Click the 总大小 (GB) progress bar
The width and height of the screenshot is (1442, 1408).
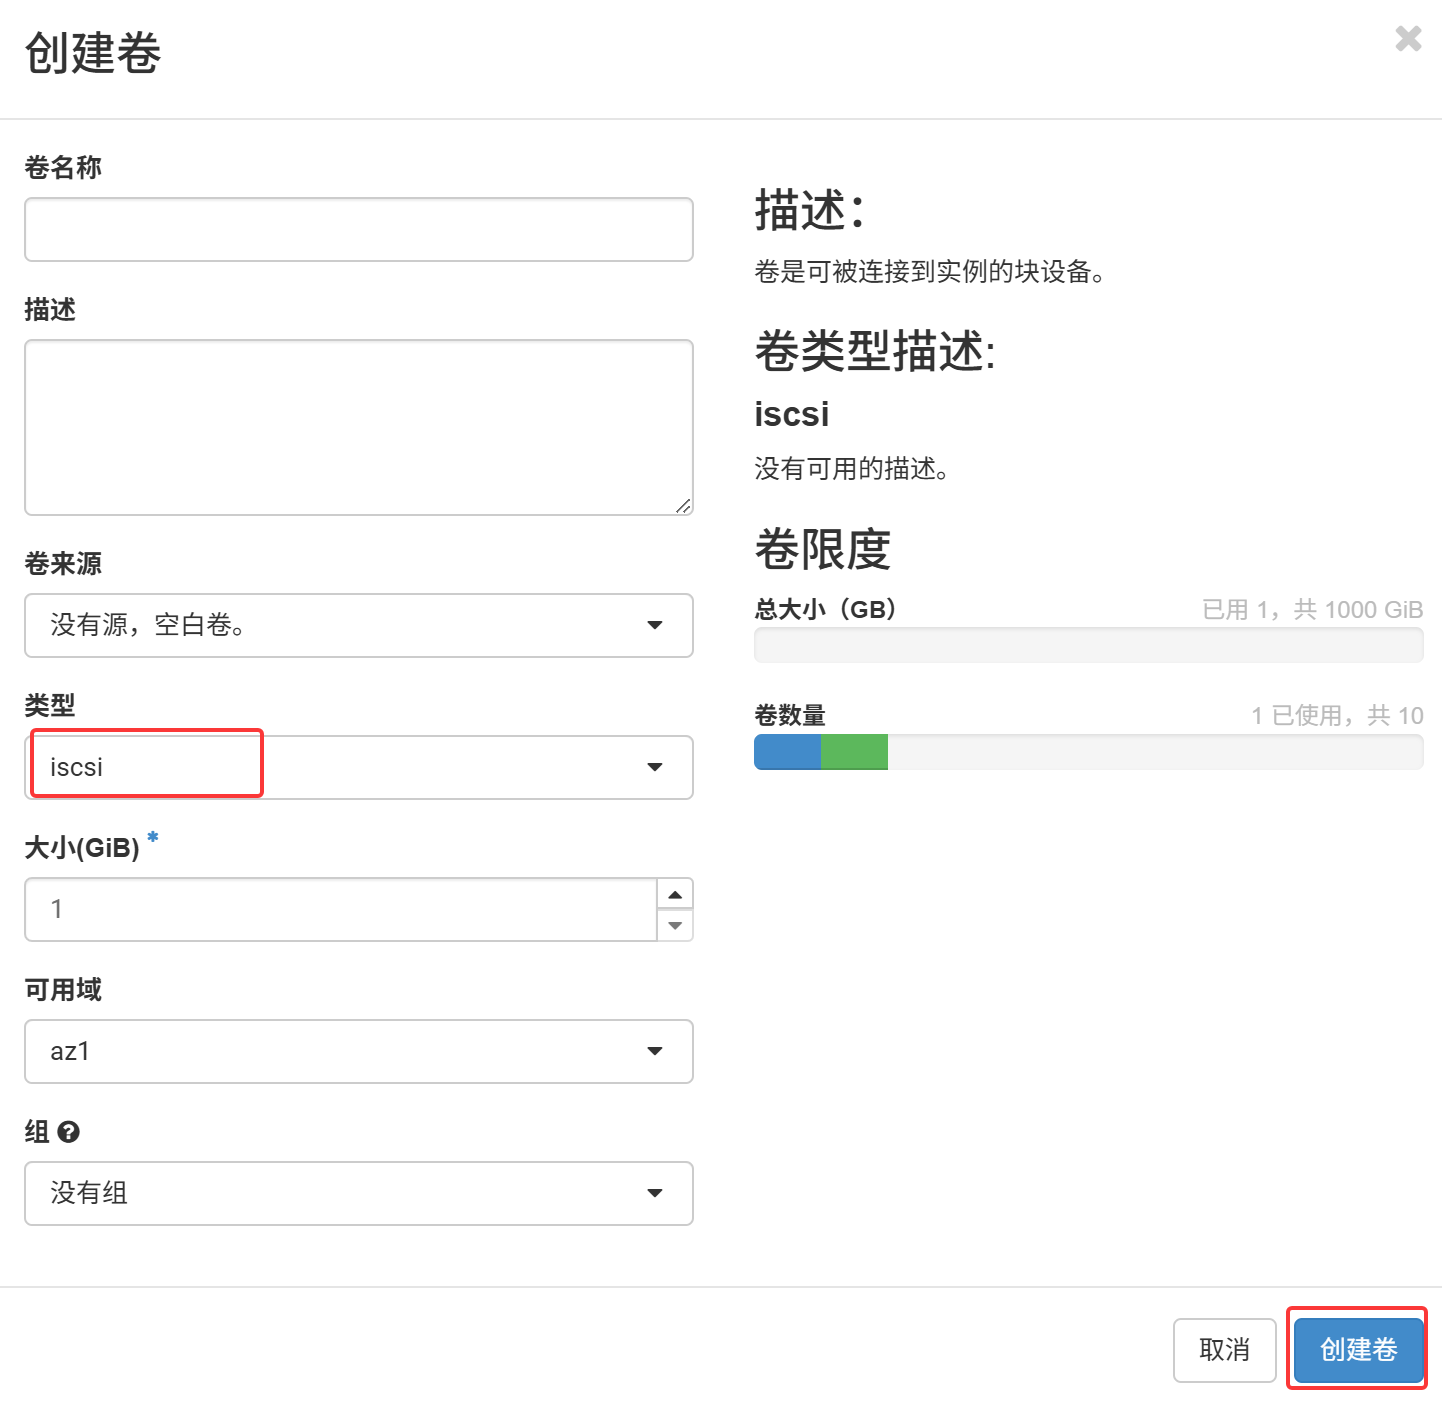(1089, 645)
